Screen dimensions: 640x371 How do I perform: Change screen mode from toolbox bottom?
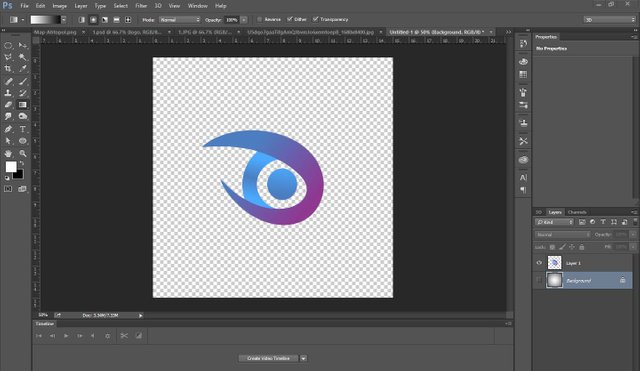click(x=22, y=189)
